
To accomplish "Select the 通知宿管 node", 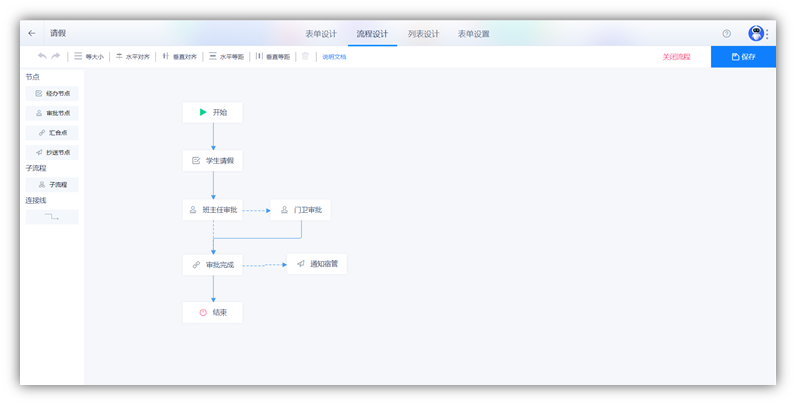I will click(x=317, y=264).
